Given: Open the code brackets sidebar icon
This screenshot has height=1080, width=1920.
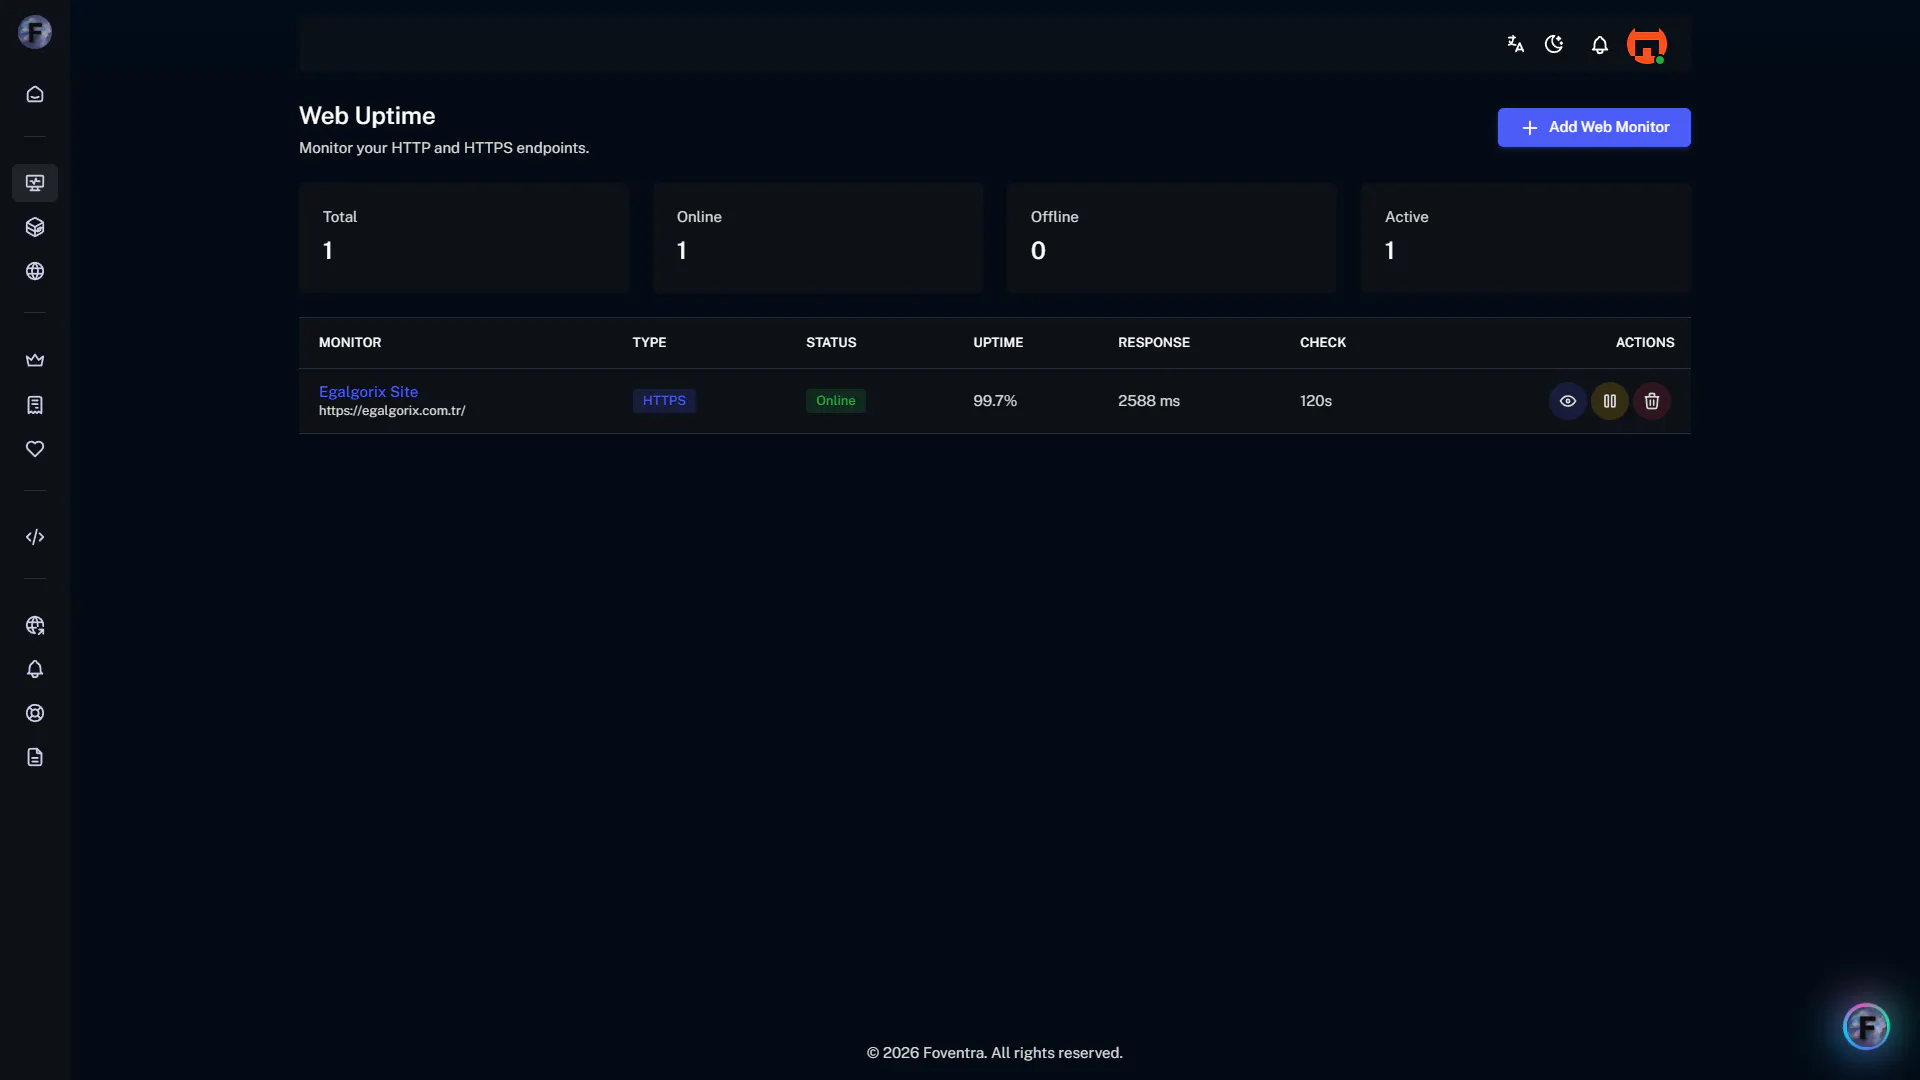Looking at the screenshot, I should point(35,537).
